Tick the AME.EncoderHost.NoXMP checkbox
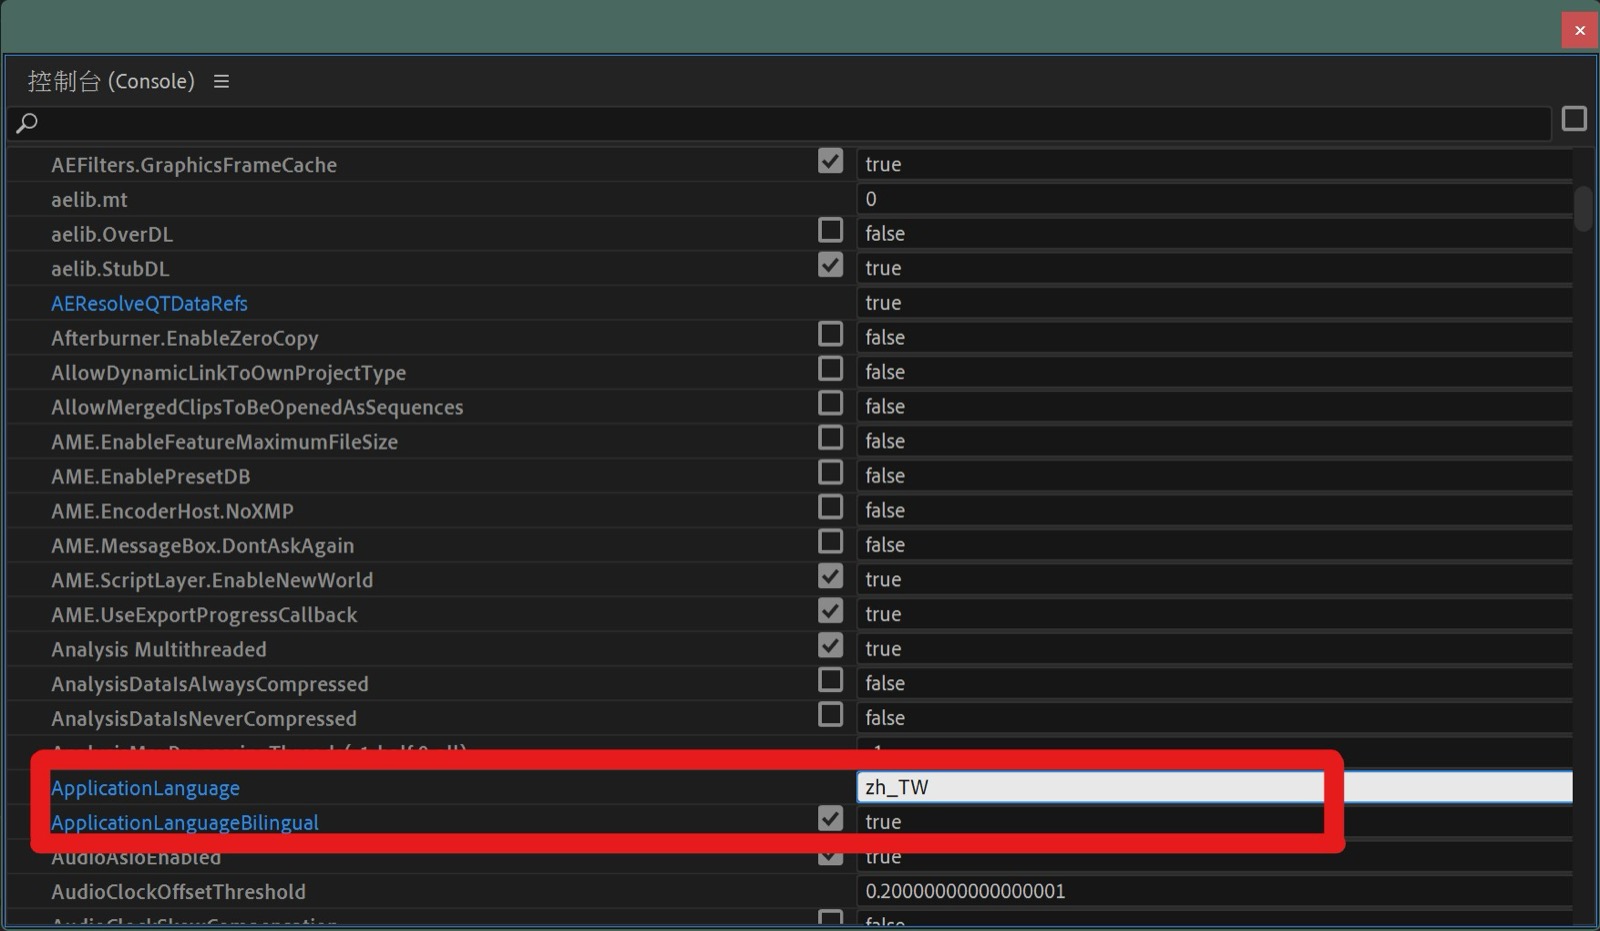The width and height of the screenshot is (1600, 931). (830, 507)
